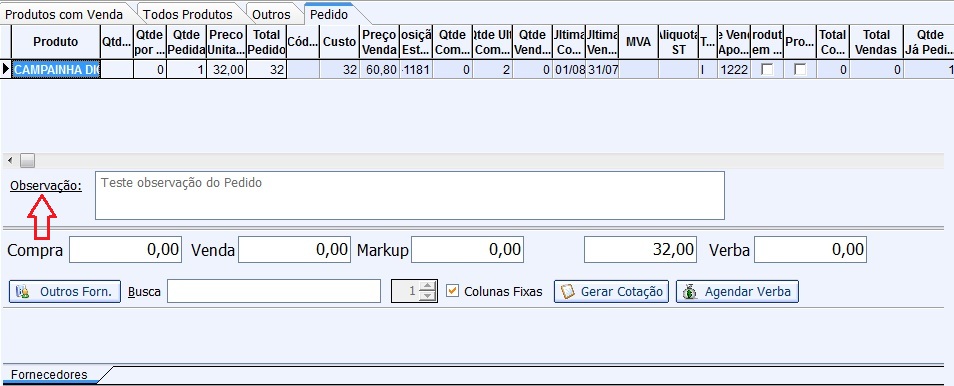This screenshot has height=386, width=954.
Task: Click the last sale date cell 31/07
Action: pyautogui.click(x=602, y=70)
